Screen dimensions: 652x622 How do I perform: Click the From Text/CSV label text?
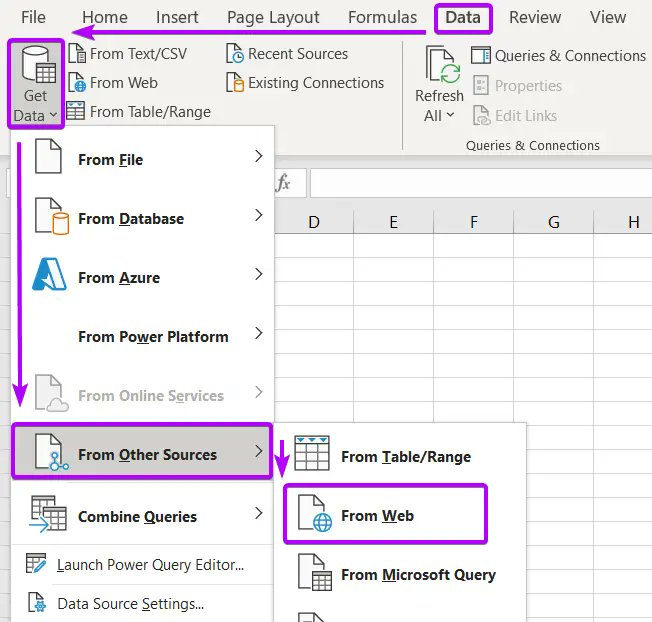click(138, 54)
